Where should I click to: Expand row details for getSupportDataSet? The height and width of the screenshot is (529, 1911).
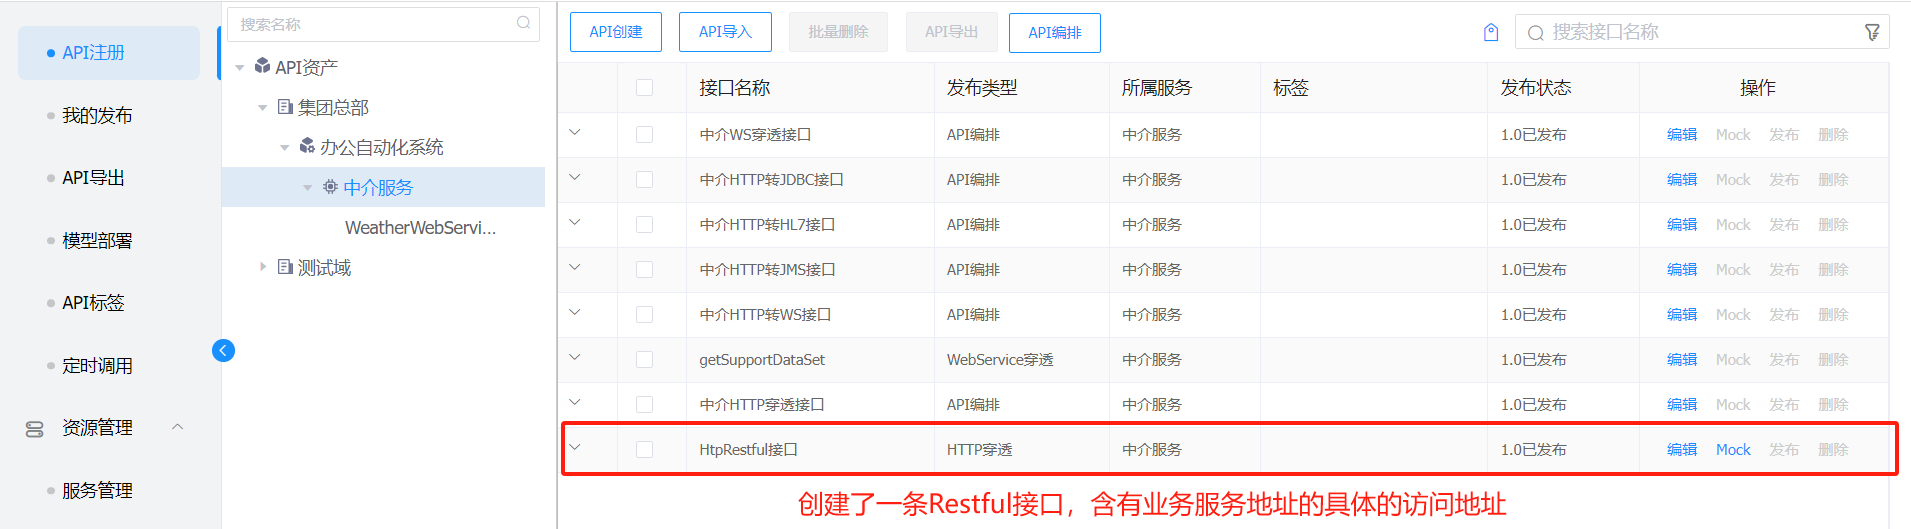pyautogui.click(x=575, y=357)
